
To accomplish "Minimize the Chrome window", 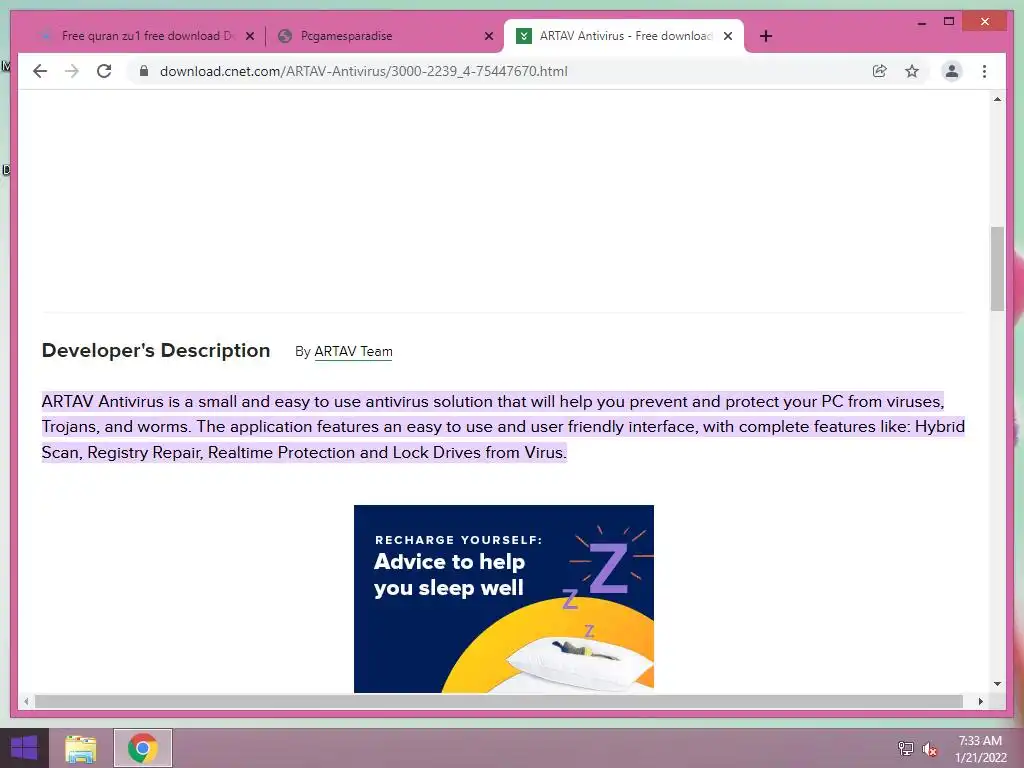I will click(x=921, y=22).
